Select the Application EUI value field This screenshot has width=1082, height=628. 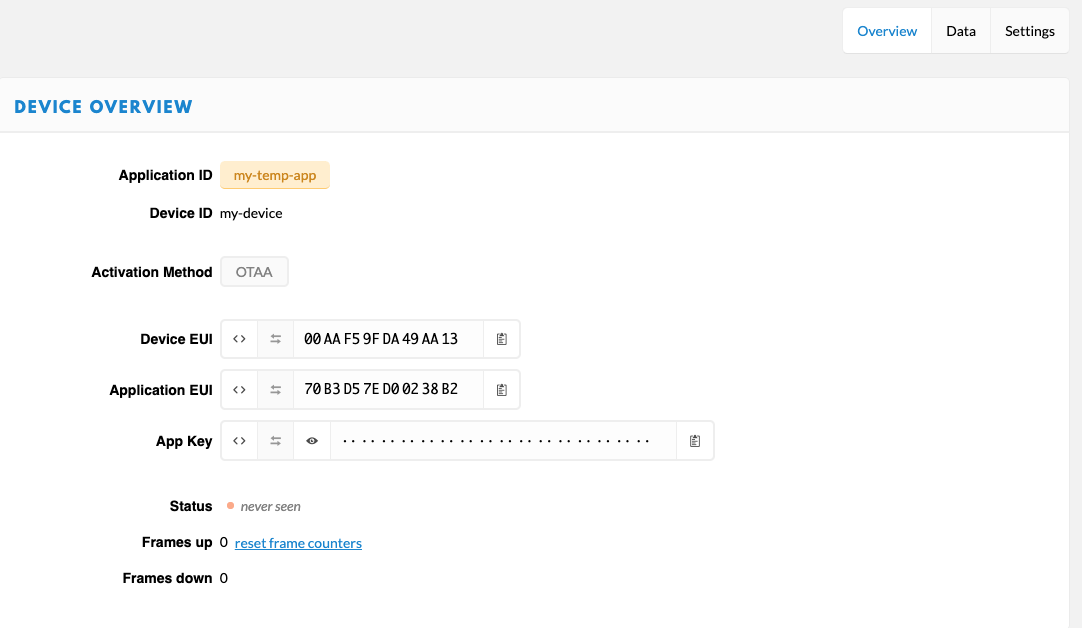tap(388, 390)
